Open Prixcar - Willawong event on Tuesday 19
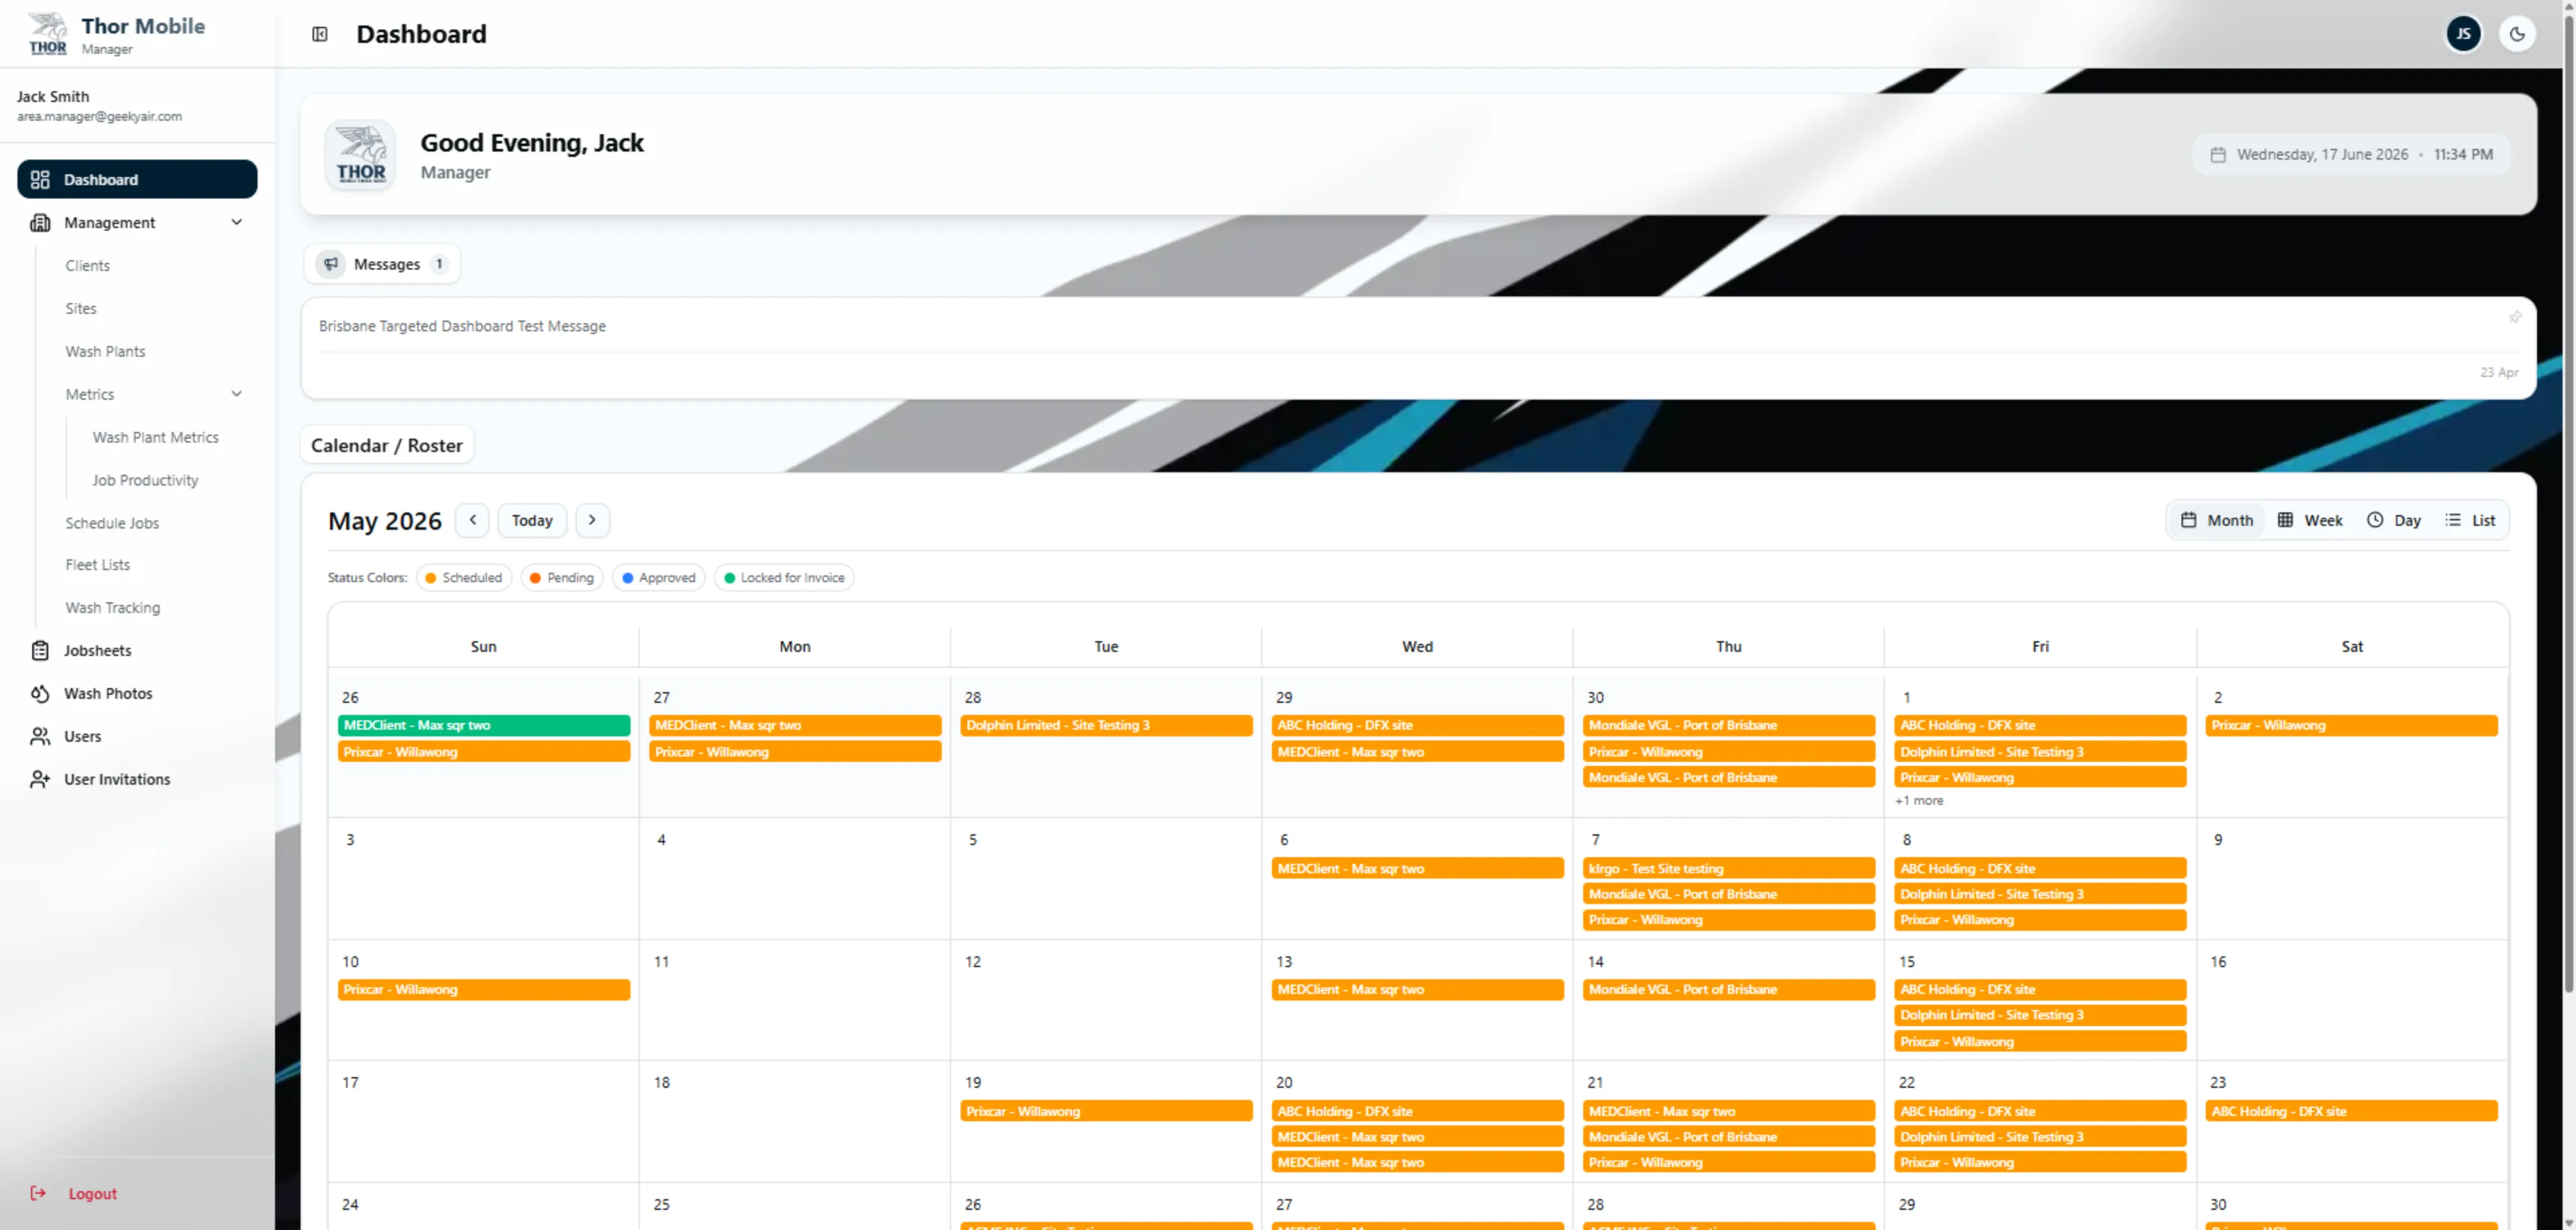2576x1230 pixels. tap(1106, 1111)
